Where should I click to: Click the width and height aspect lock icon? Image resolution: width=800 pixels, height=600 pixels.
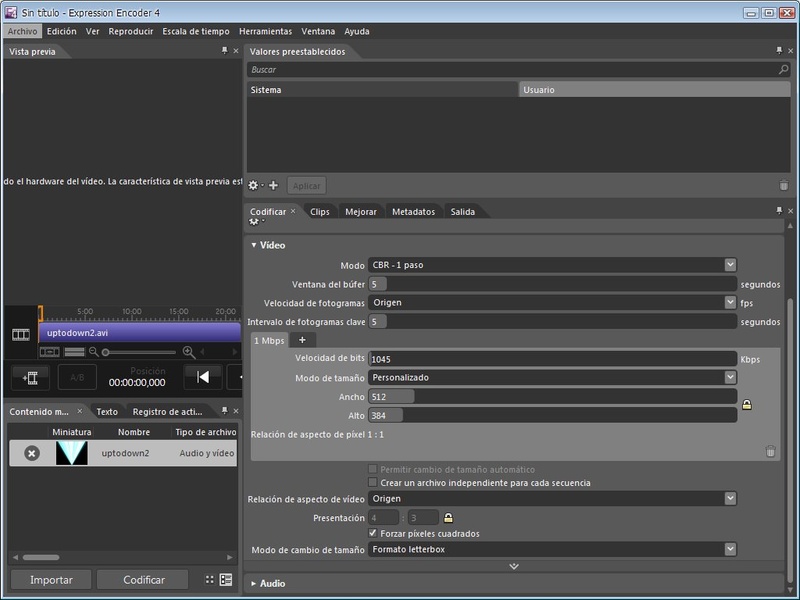(x=746, y=405)
